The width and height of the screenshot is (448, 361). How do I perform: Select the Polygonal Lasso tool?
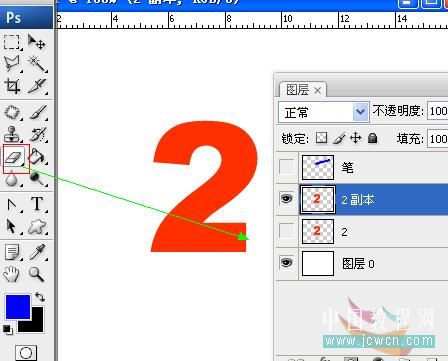(12, 63)
